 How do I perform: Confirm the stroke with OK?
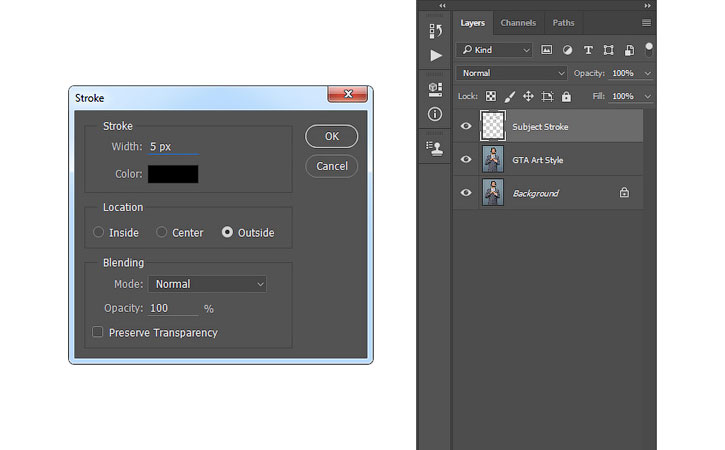pyautogui.click(x=332, y=136)
